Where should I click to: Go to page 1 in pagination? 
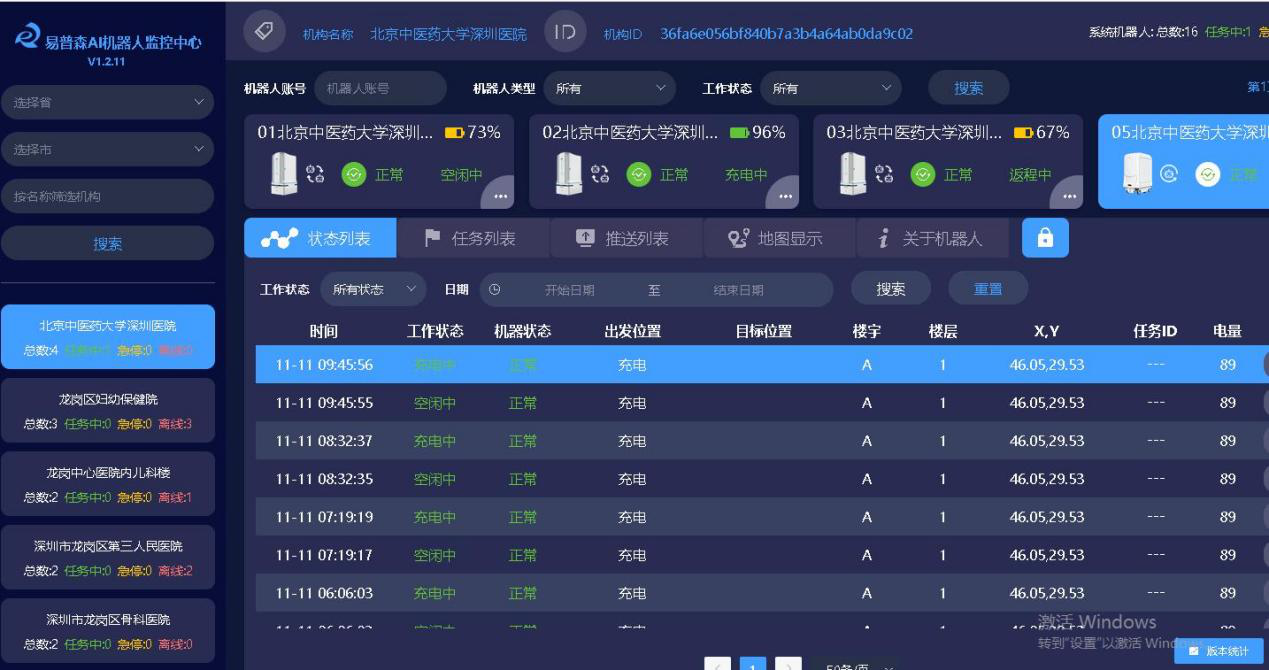pyautogui.click(x=753, y=666)
